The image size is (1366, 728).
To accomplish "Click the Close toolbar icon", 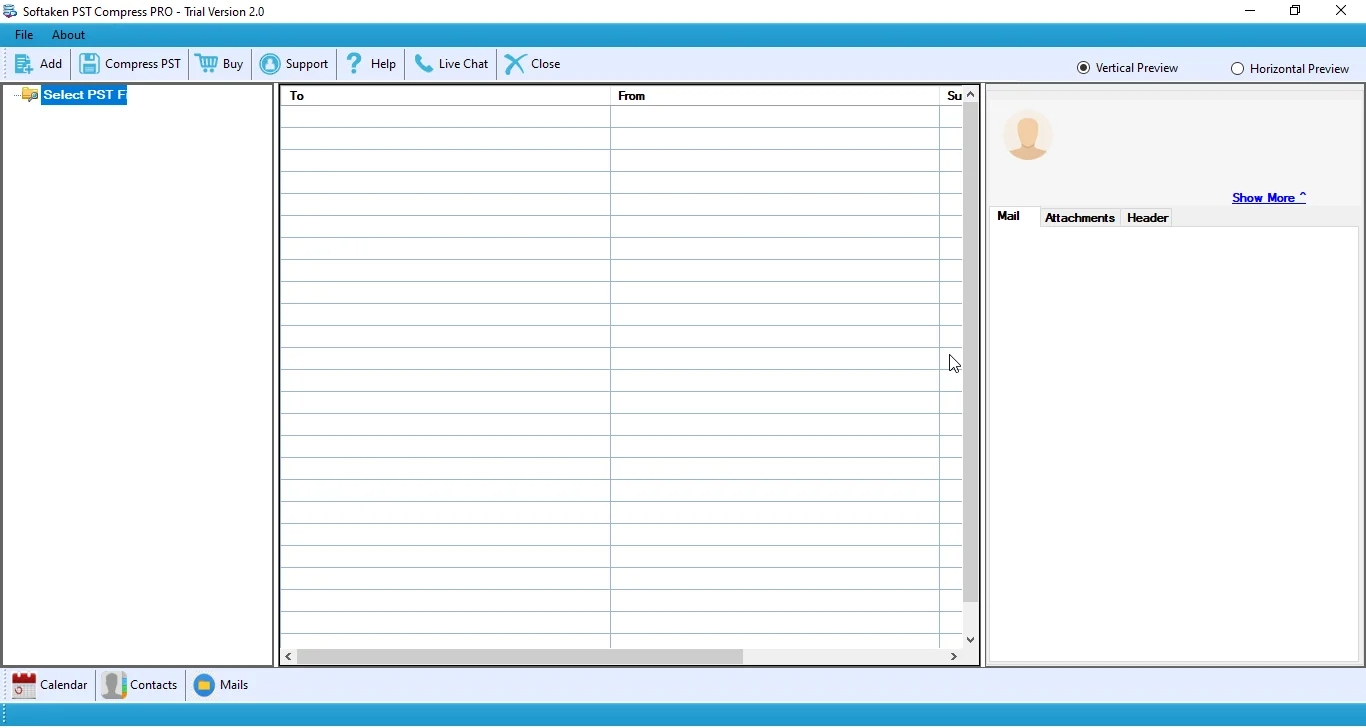I will [x=514, y=63].
